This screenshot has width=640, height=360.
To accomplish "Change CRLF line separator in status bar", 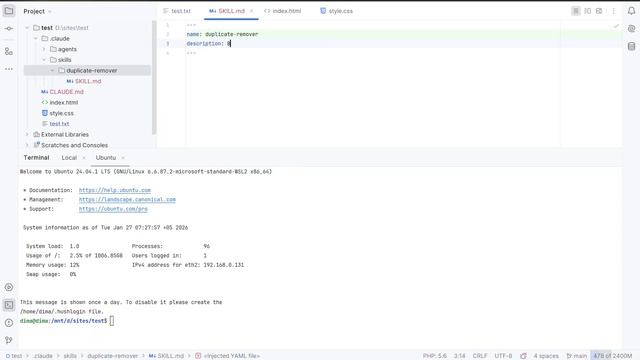I will [x=480, y=356].
